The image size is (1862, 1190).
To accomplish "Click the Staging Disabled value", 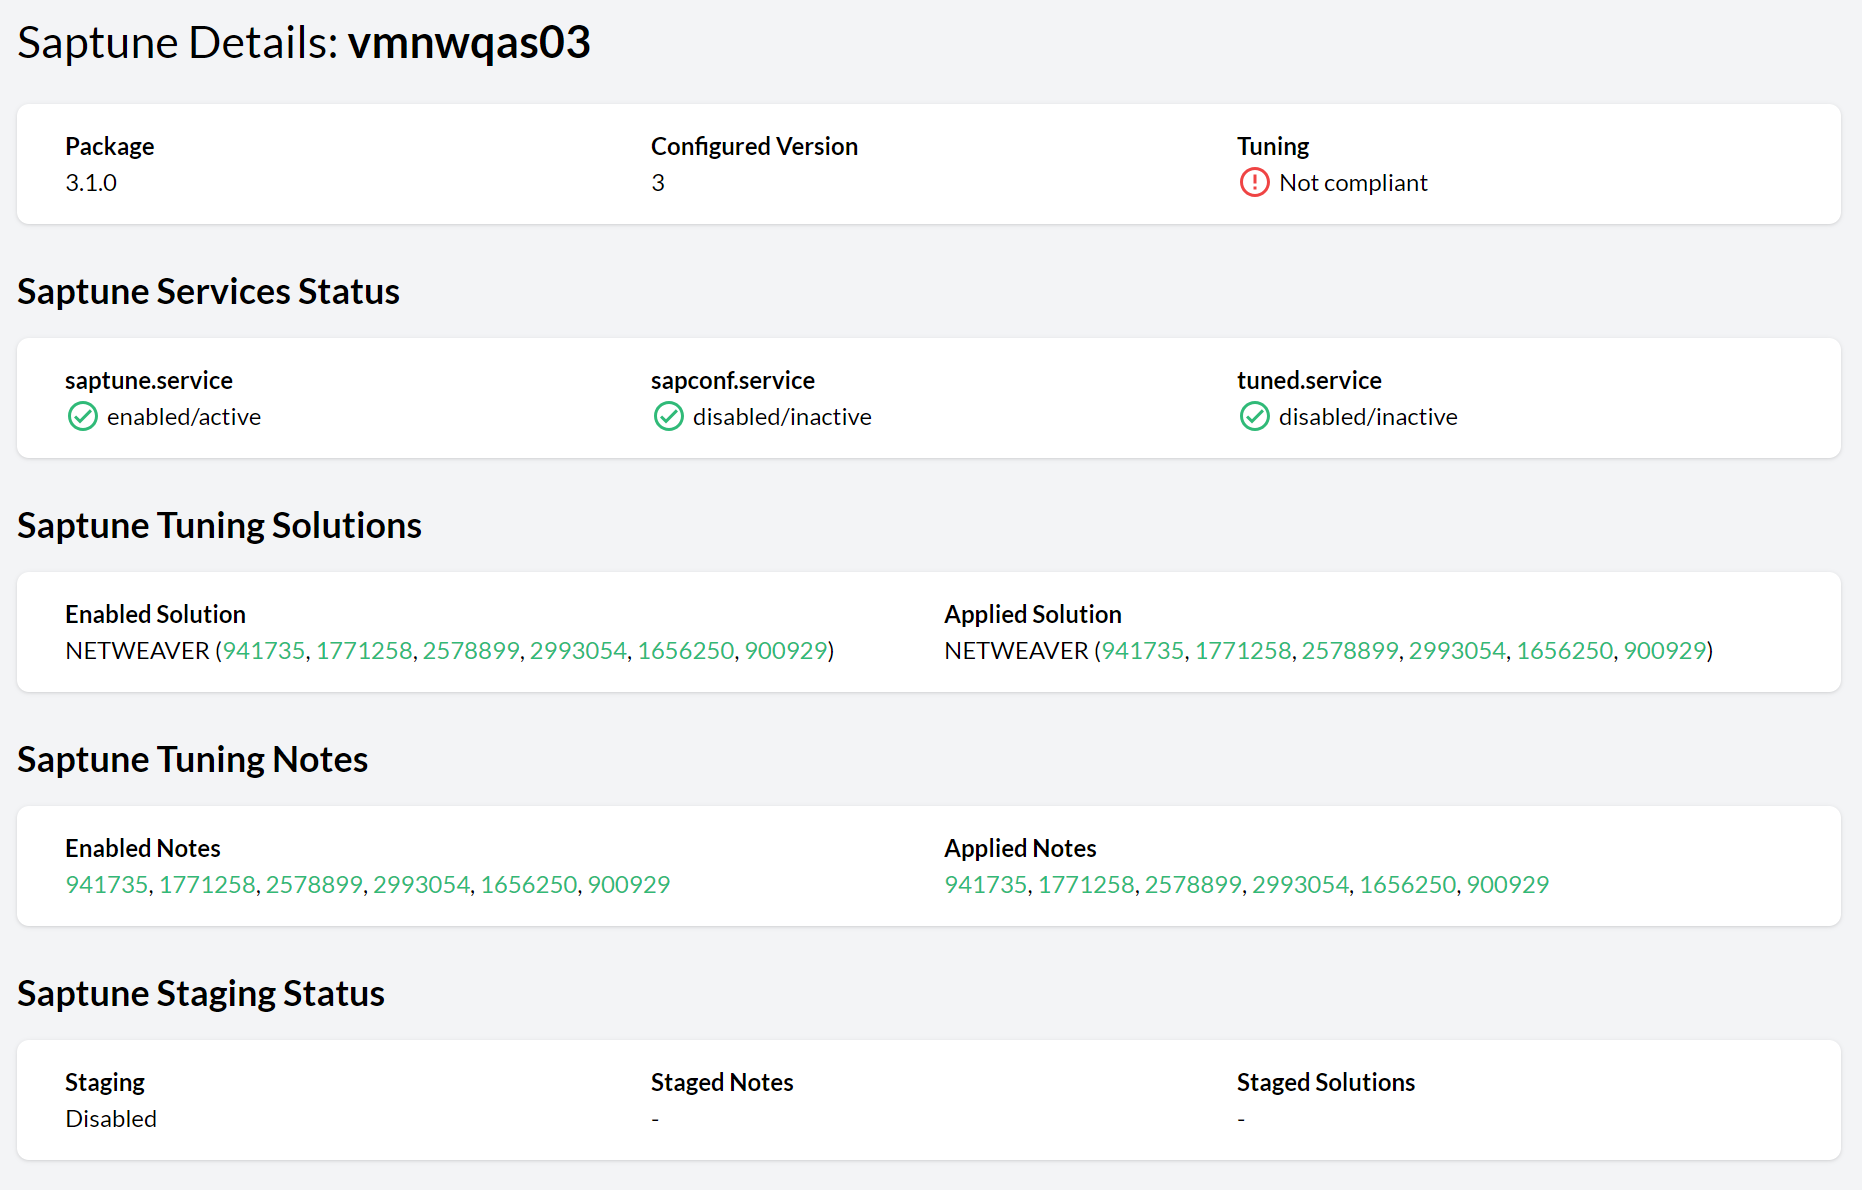I will pyautogui.click(x=111, y=1118).
